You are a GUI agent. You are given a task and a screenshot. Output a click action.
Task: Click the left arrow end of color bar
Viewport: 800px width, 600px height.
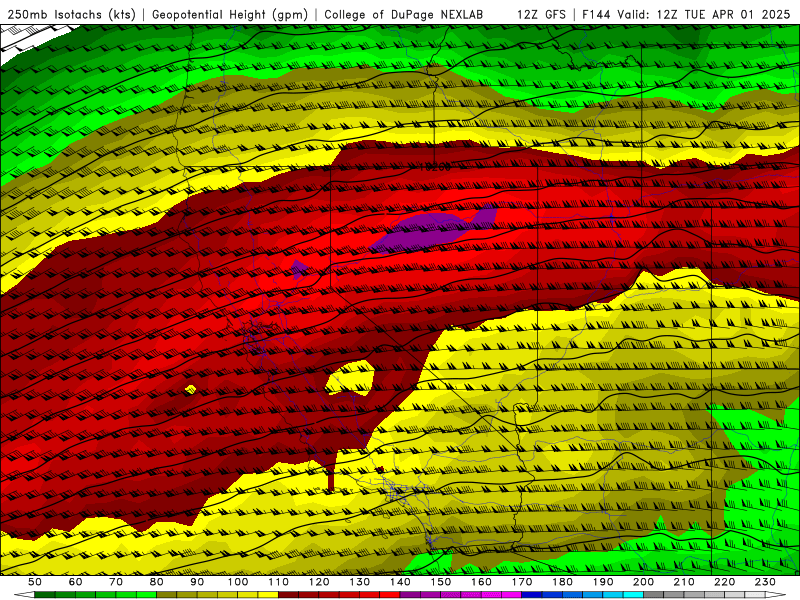(x=23, y=595)
